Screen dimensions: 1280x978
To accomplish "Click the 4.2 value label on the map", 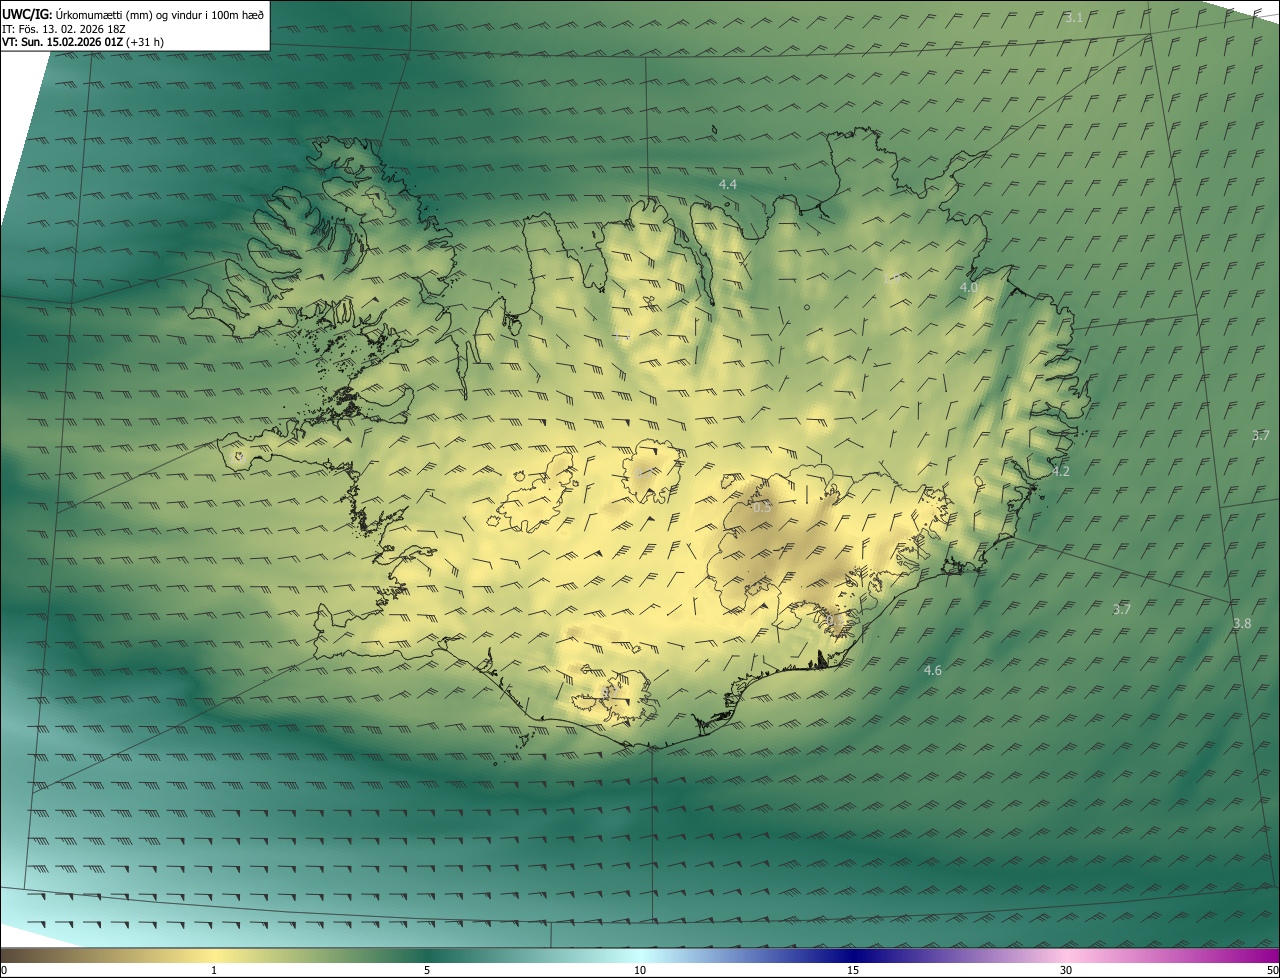I will pyautogui.click(x=1061, y=471).
